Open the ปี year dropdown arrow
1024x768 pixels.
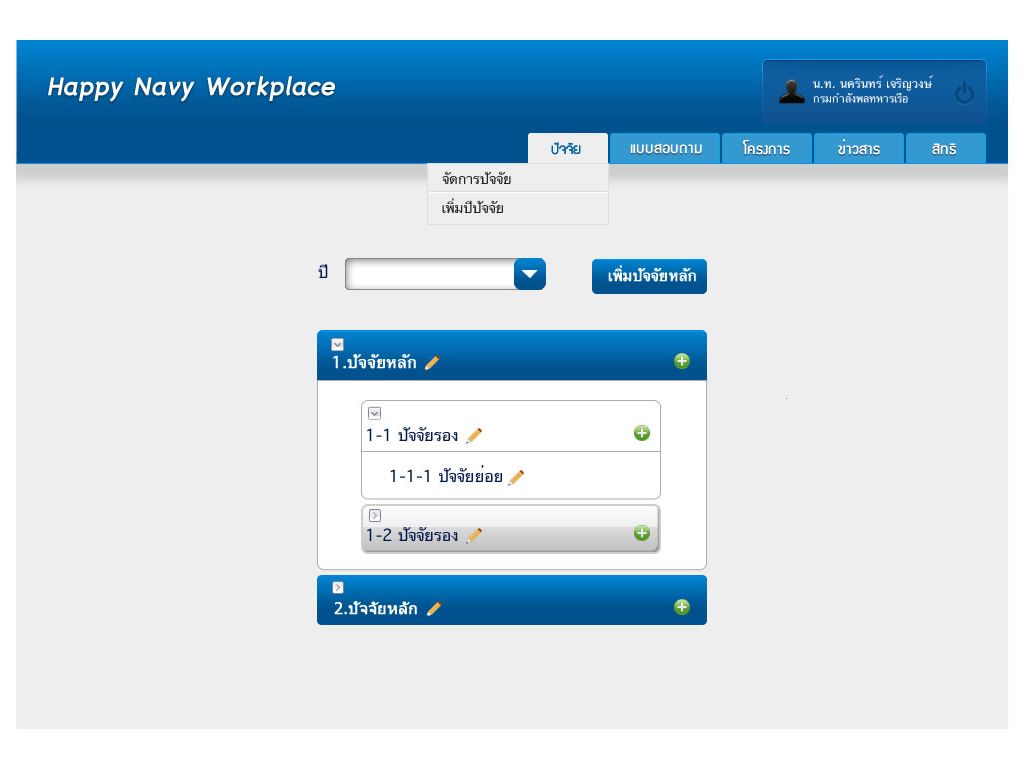pyautogui.click(x=530, y=274)
